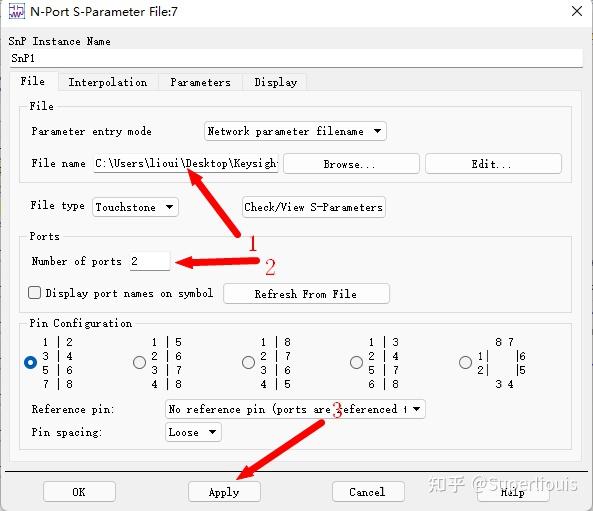Viewport: 593px width, 511px height.
Task: Open the Parameters tab
Action: tap(200, 82)
